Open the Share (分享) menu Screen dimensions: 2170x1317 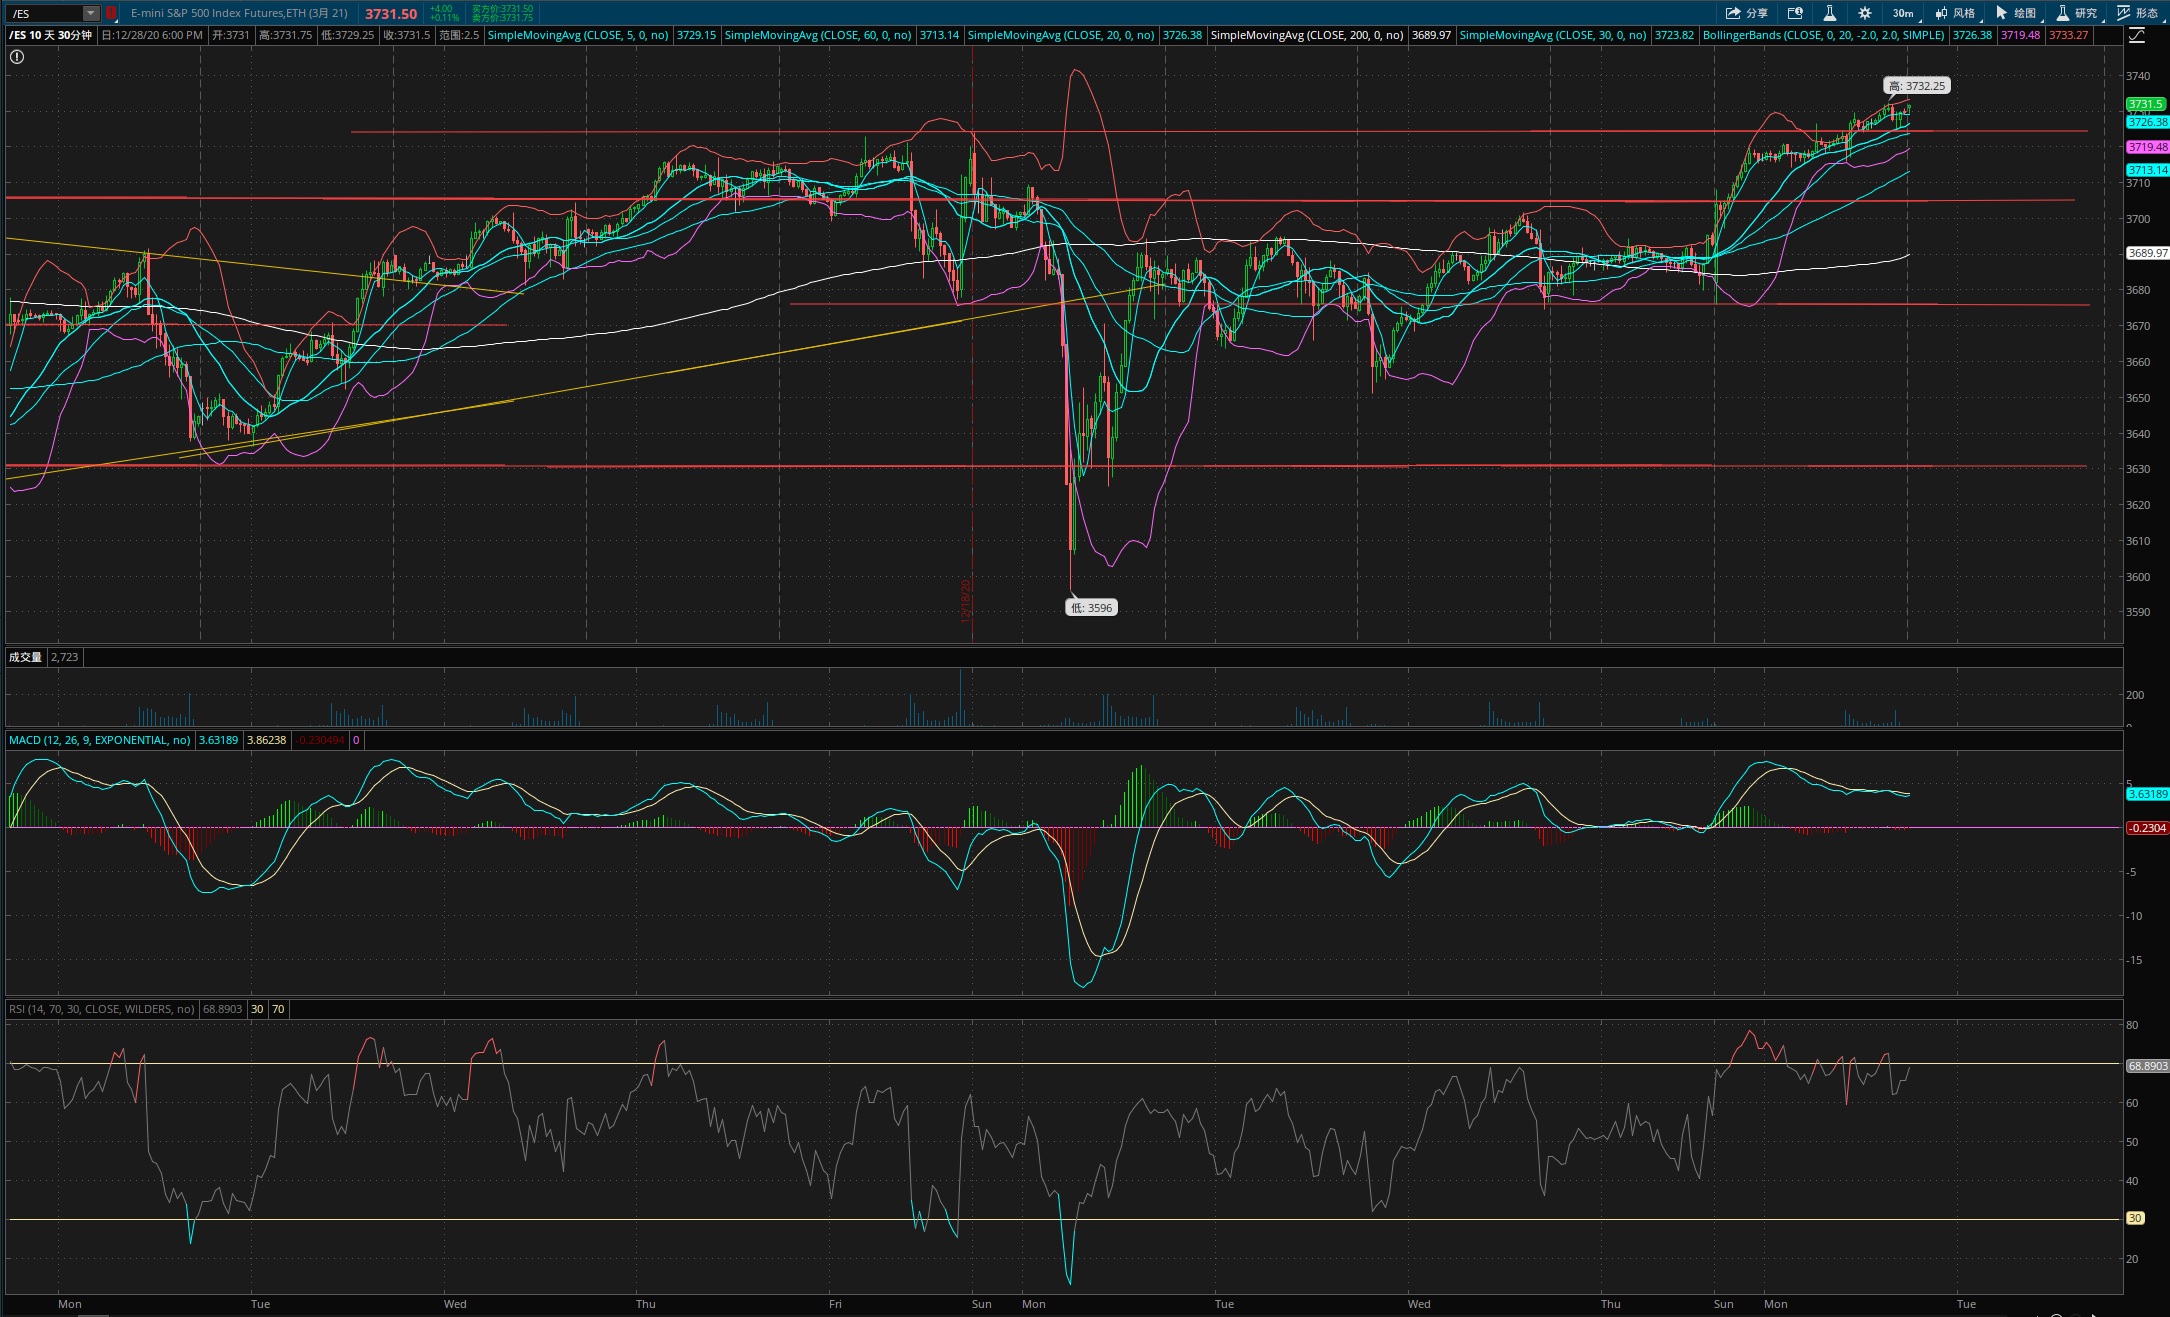pyautogui.click(x=1746, y=13)
